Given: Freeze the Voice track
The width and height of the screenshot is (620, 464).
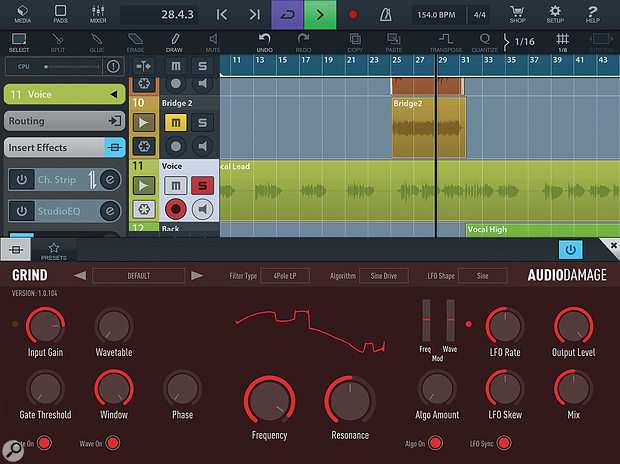Looking at the screenshot, I should [144, 209].
